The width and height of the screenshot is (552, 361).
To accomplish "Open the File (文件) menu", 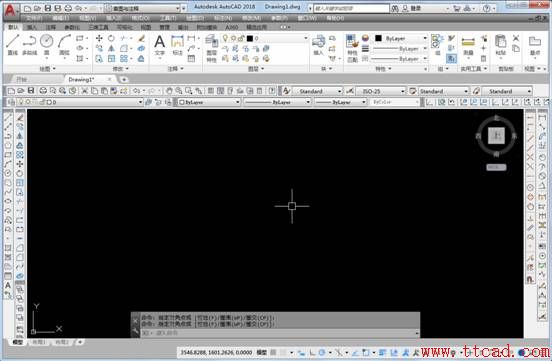I will (x=34, y=18).
